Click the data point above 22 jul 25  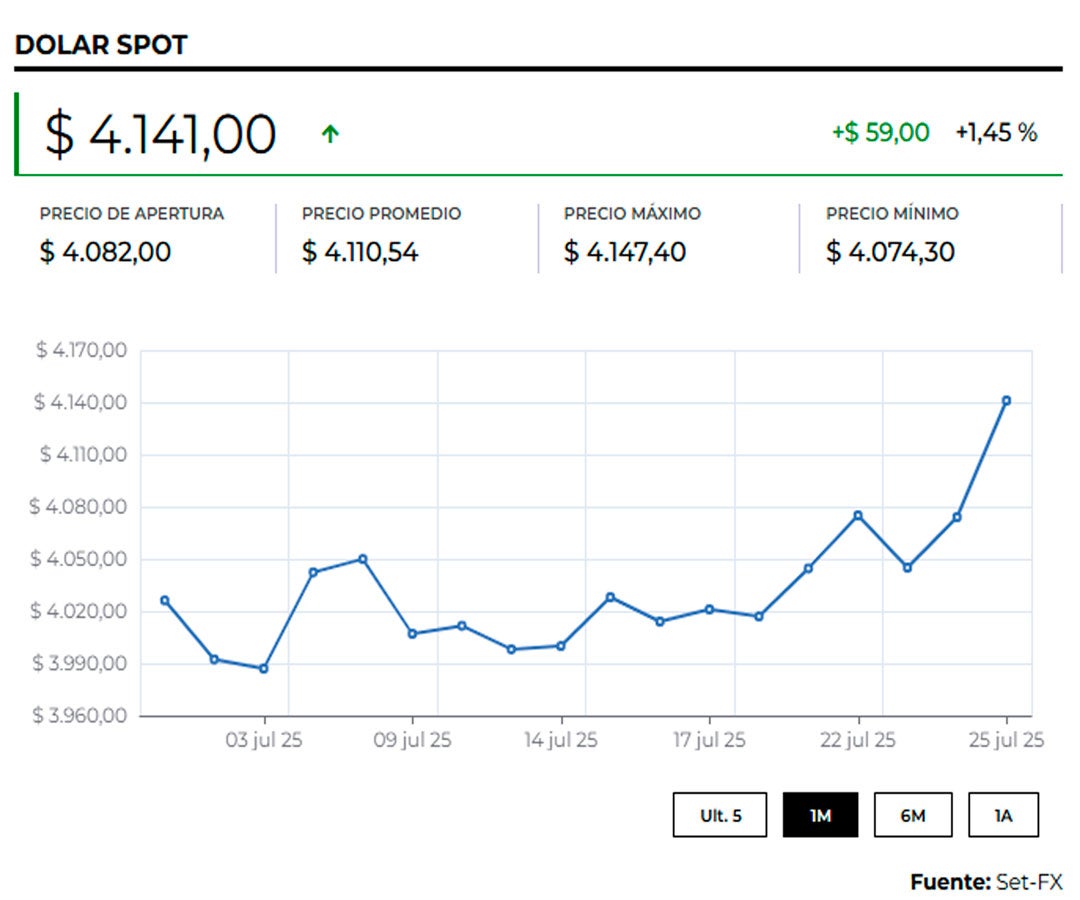858,515
